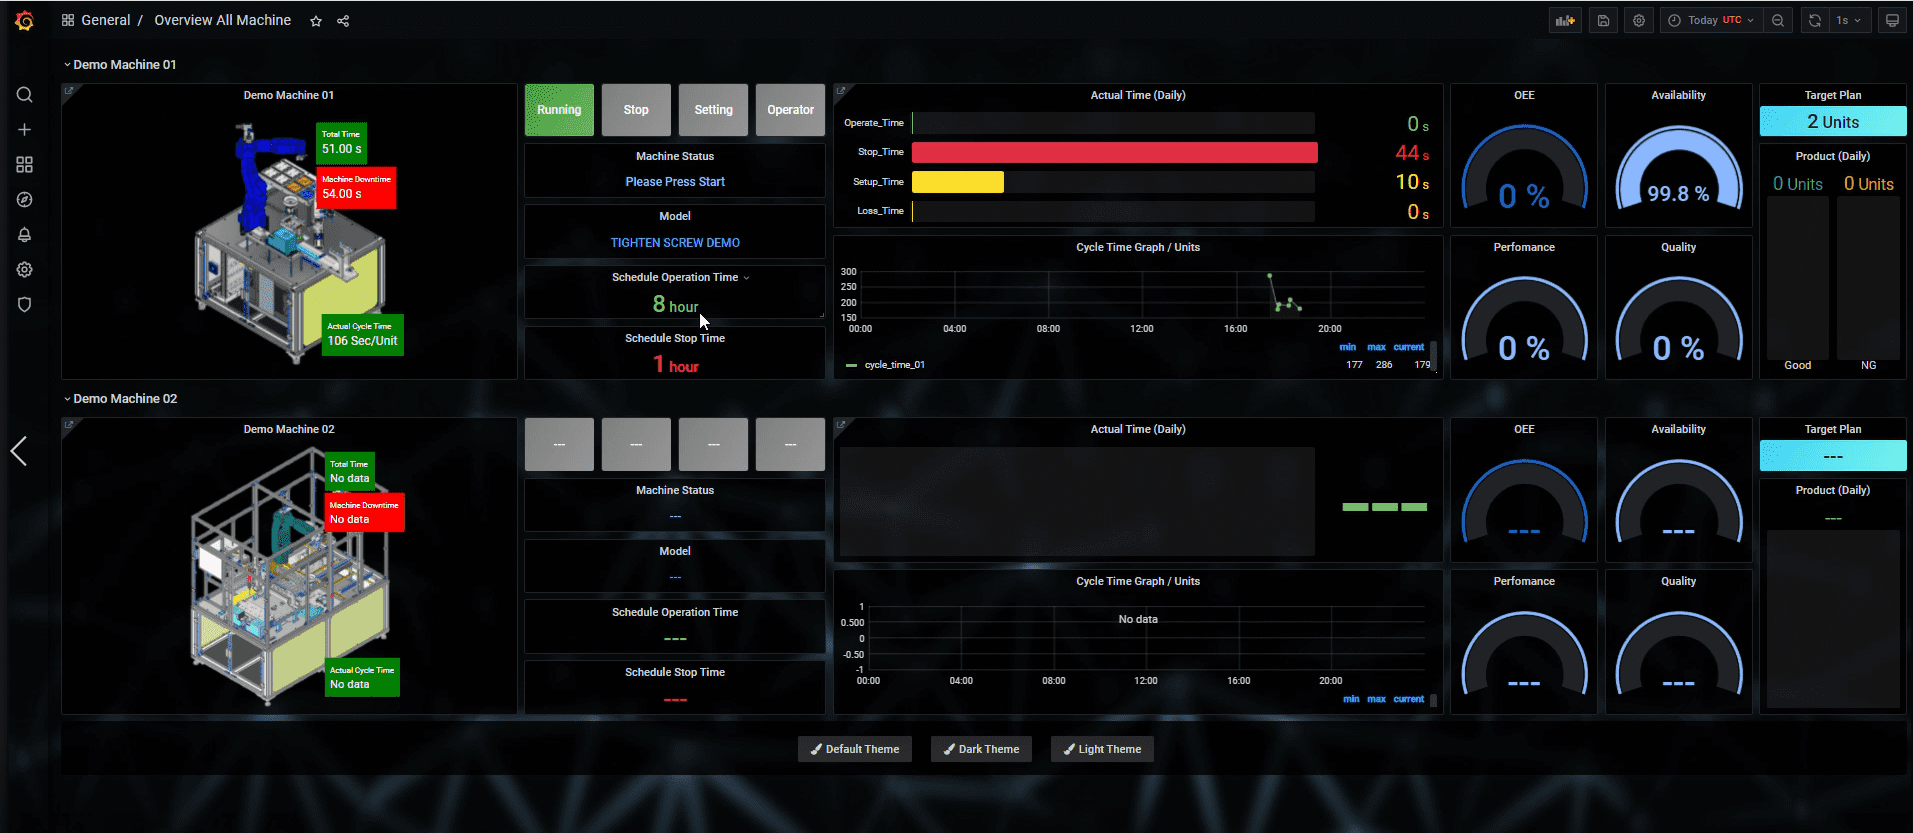Go to the General folder breadcrumb
Screen dimensions: 1913x833
[105, 21]
